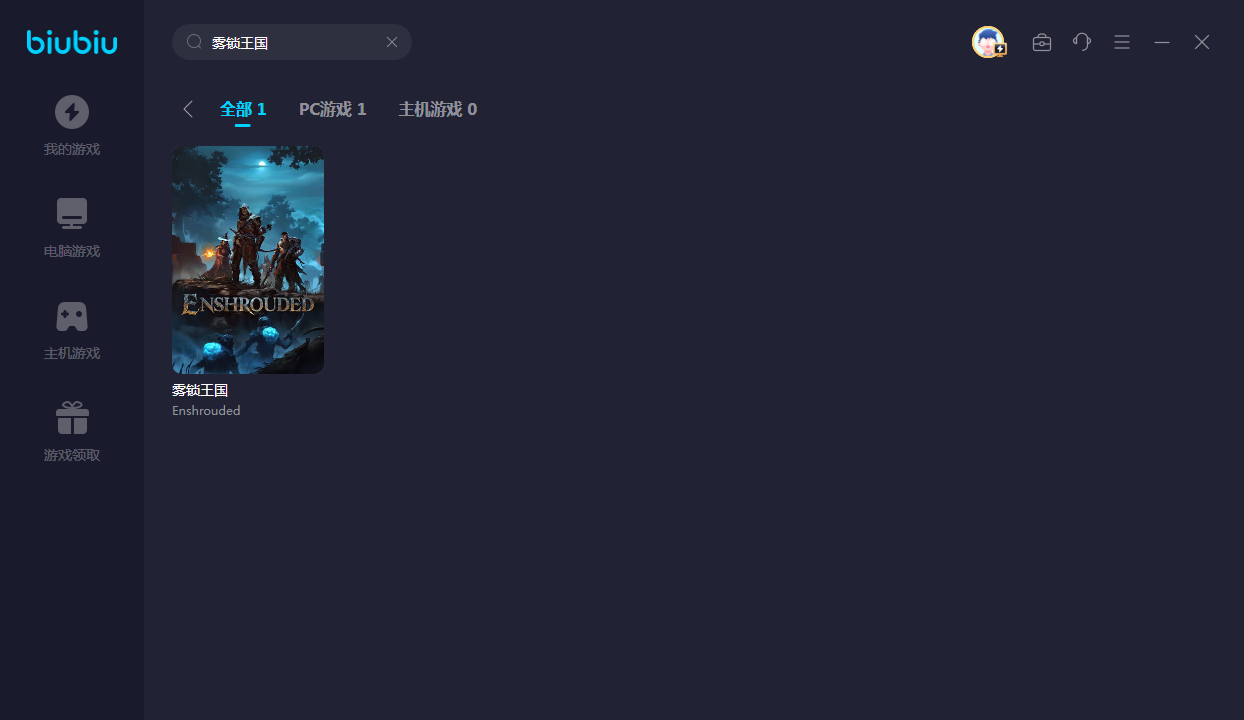Image resolution: width=1244 pixels, height=720 pixels.
Task: Clear the search text with the X
Action: coord(392,42)
